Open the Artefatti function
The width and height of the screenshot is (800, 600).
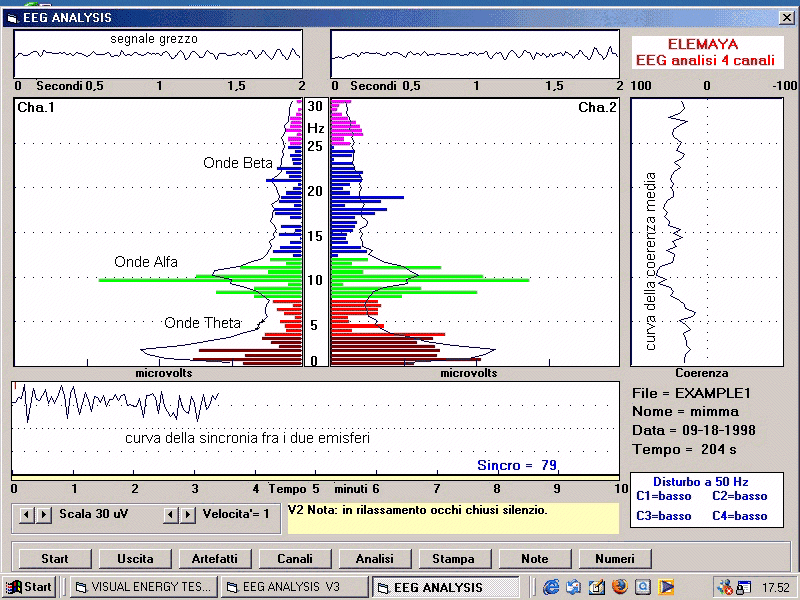[x=215, y=559]
